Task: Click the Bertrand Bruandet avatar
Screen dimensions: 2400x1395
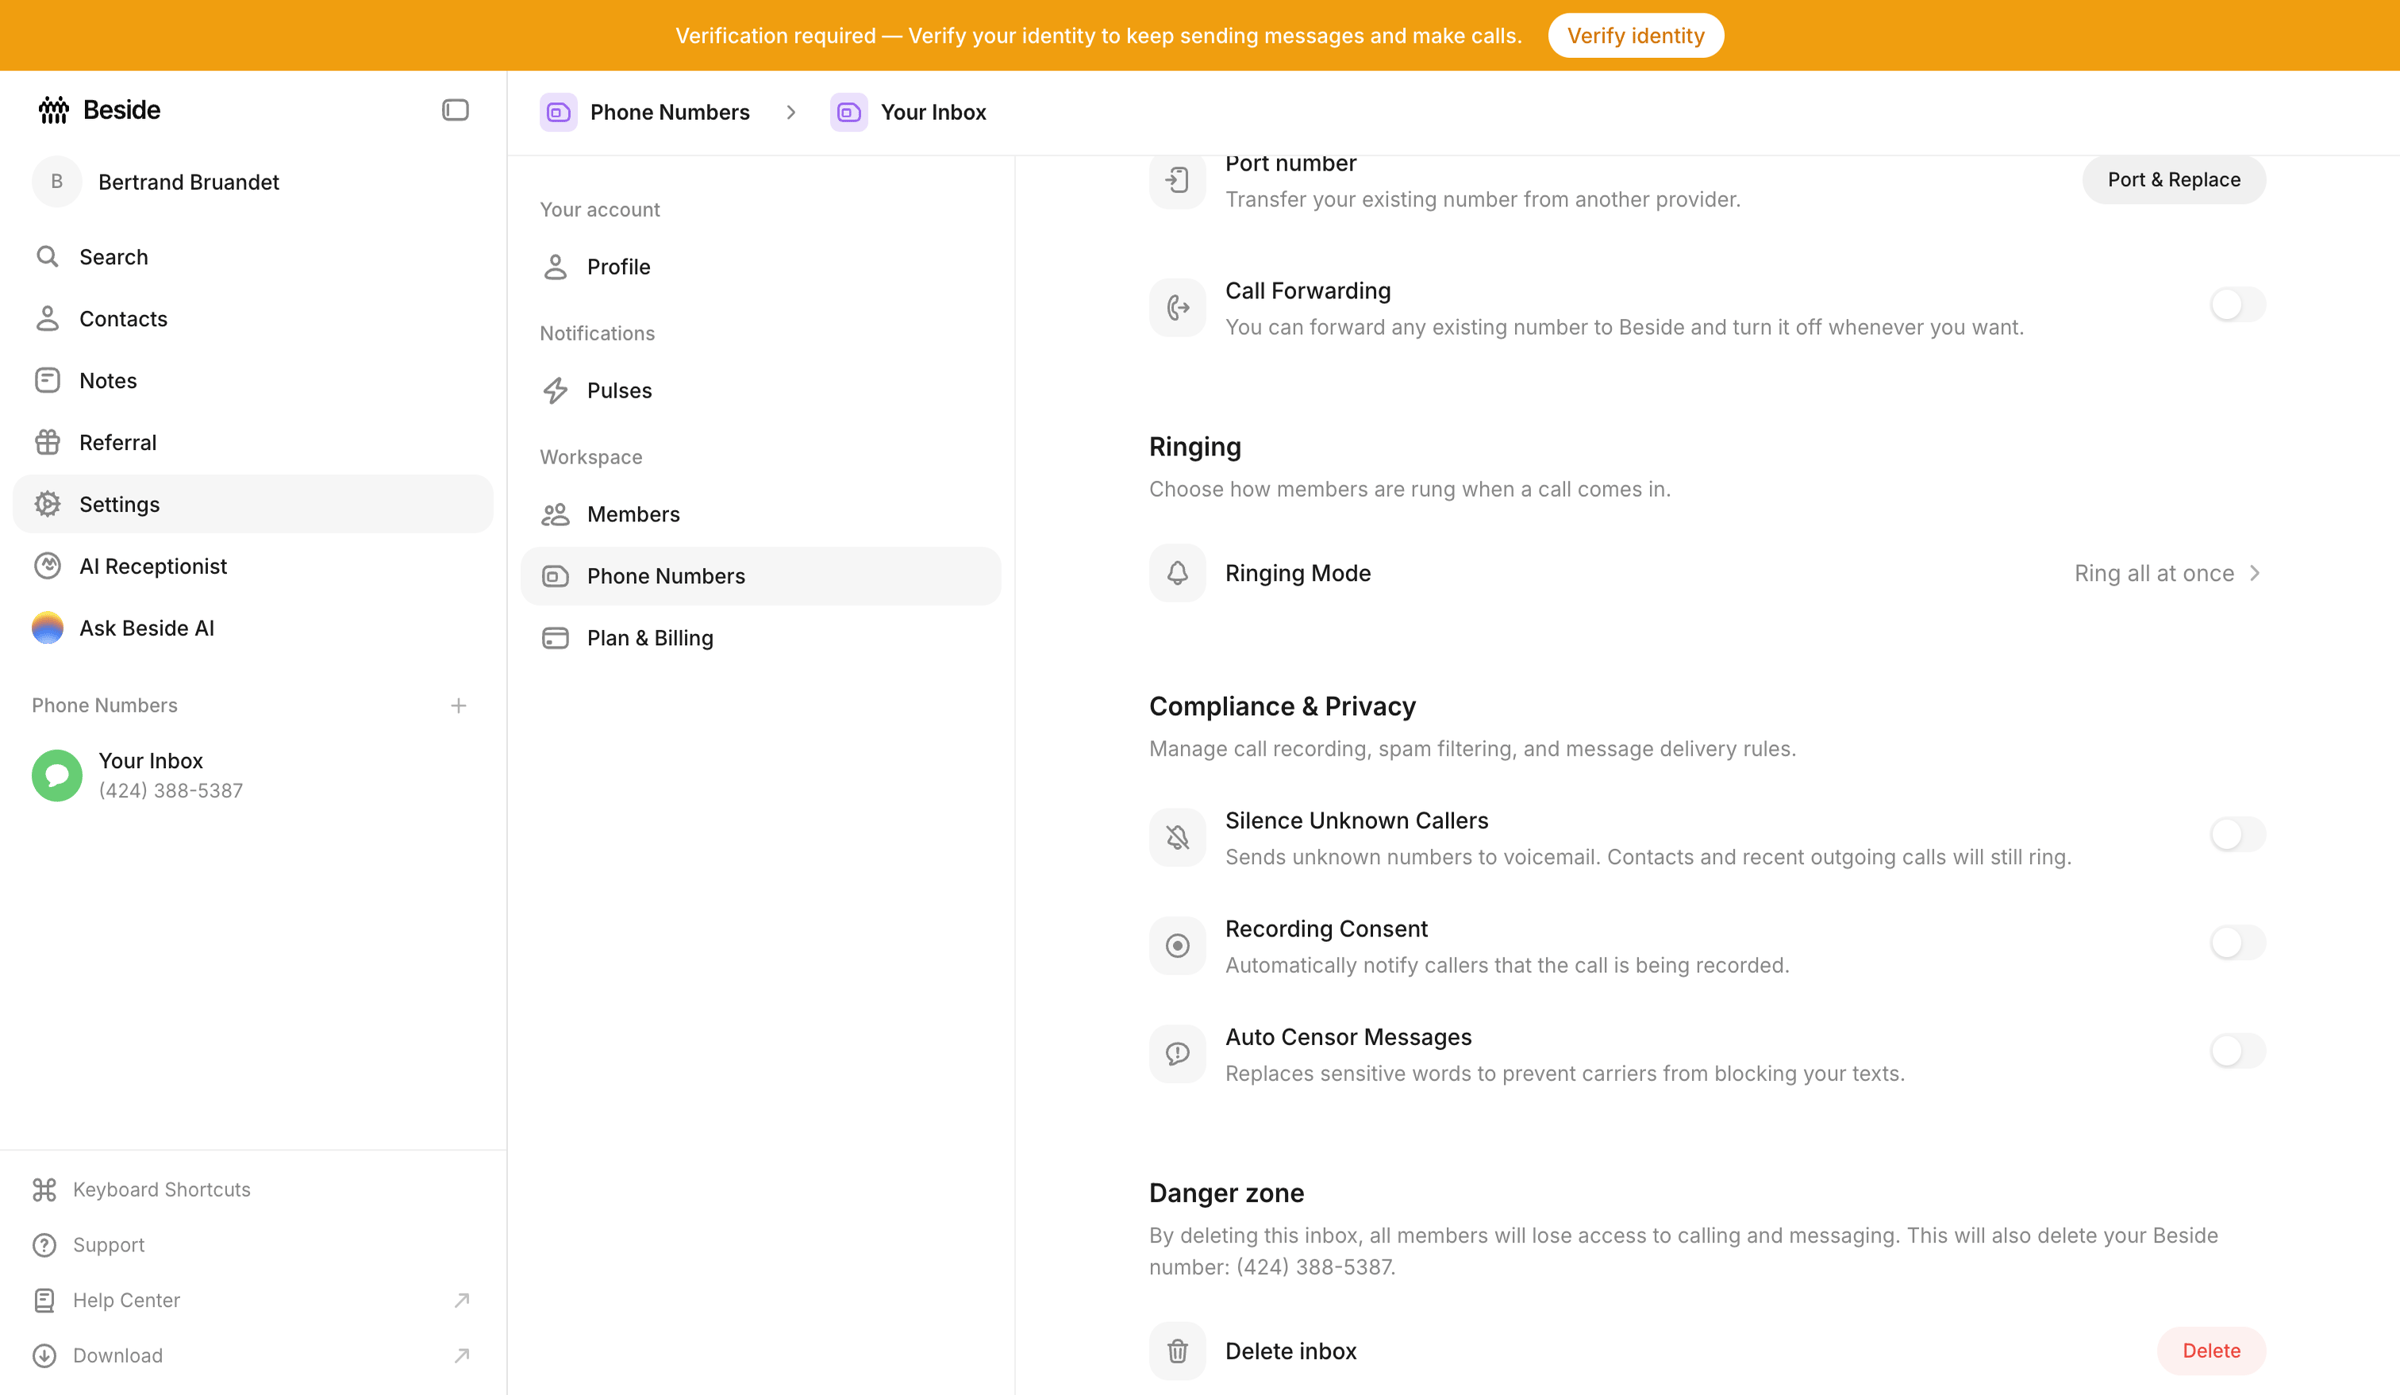Action: (x=57, y=182)
